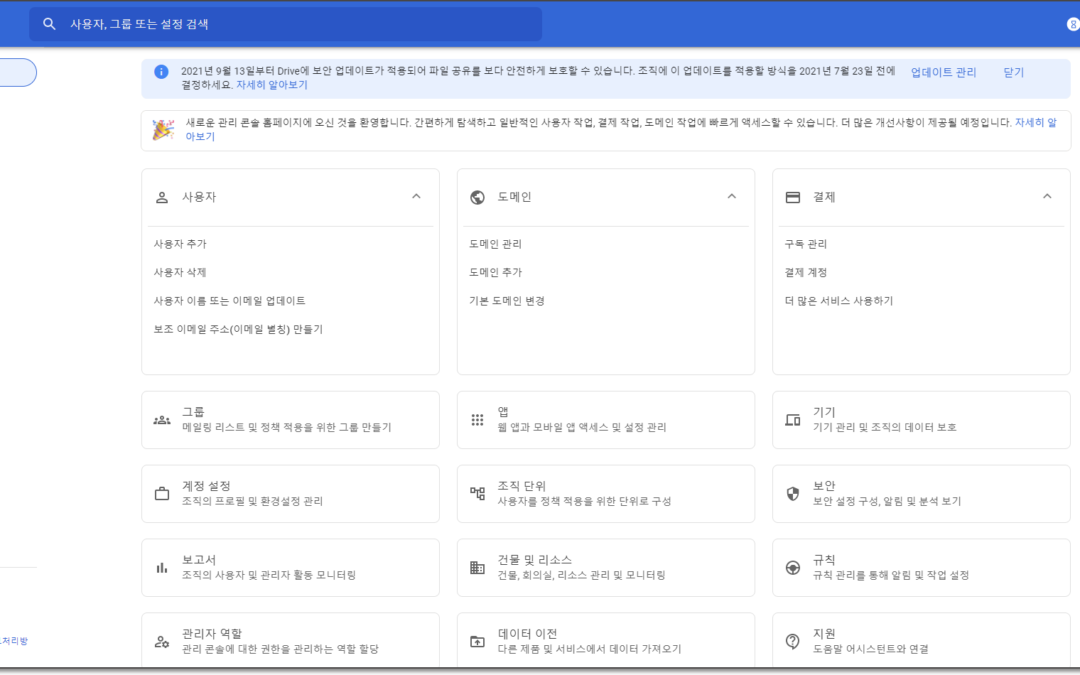Screen dimensions: 1080x675
Task: Open 보조 이메일 주소(이메일 별칭) 만들기
Action: pos(238,329)
